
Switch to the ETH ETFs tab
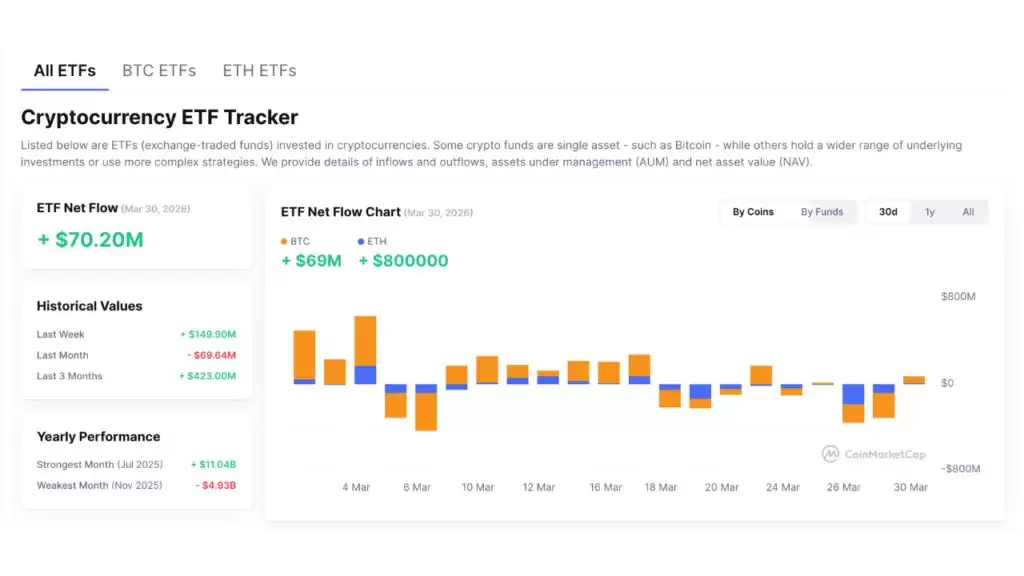pyautogui.click(x=259, y=71)
